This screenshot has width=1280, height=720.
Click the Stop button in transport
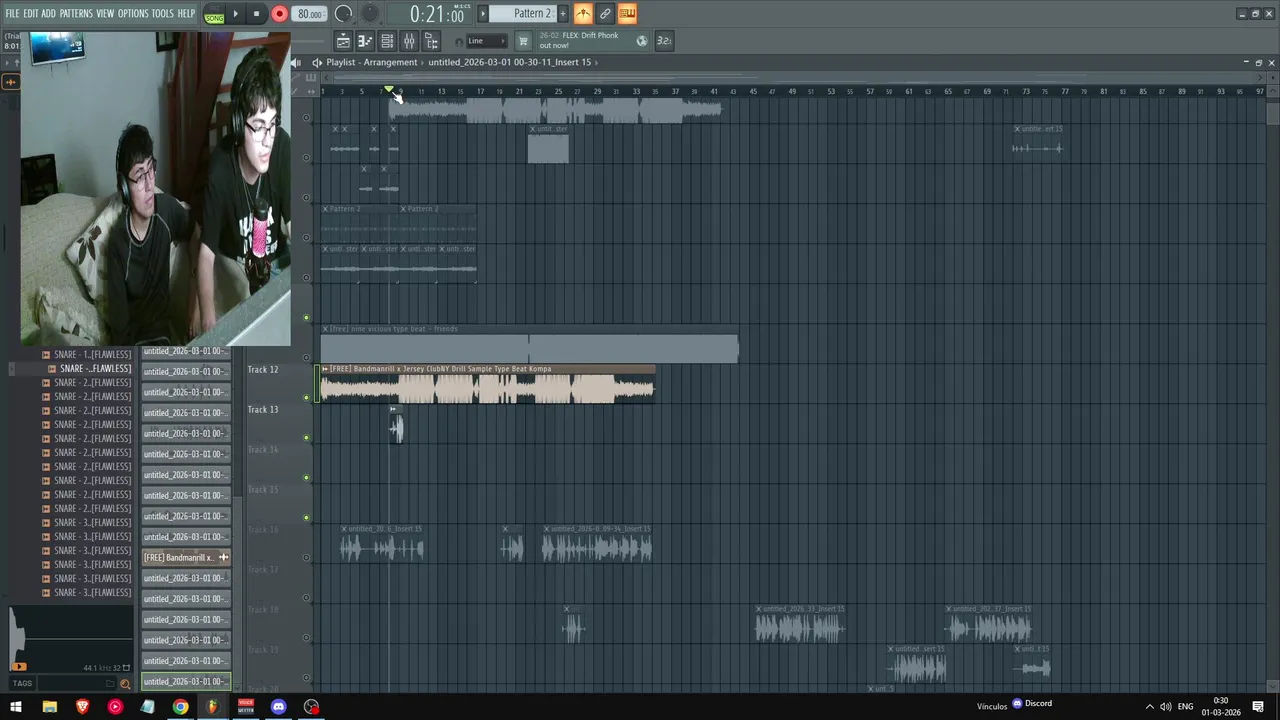click(256, 14)
